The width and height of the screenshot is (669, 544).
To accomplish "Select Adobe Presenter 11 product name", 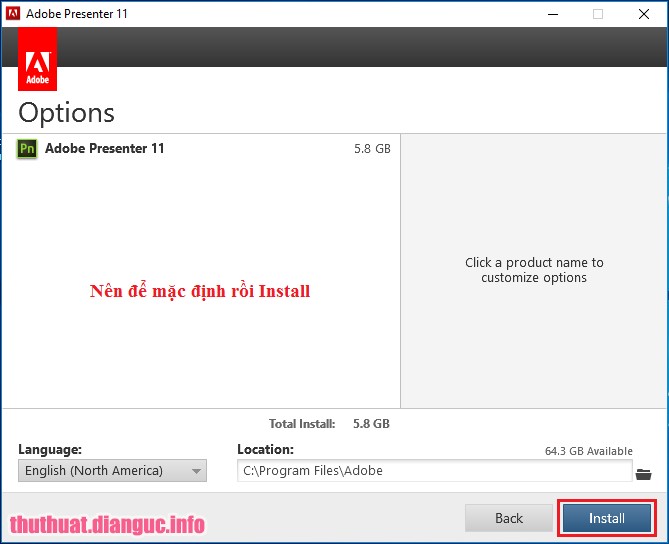I will pyautogui.click(x=105, y=148).
